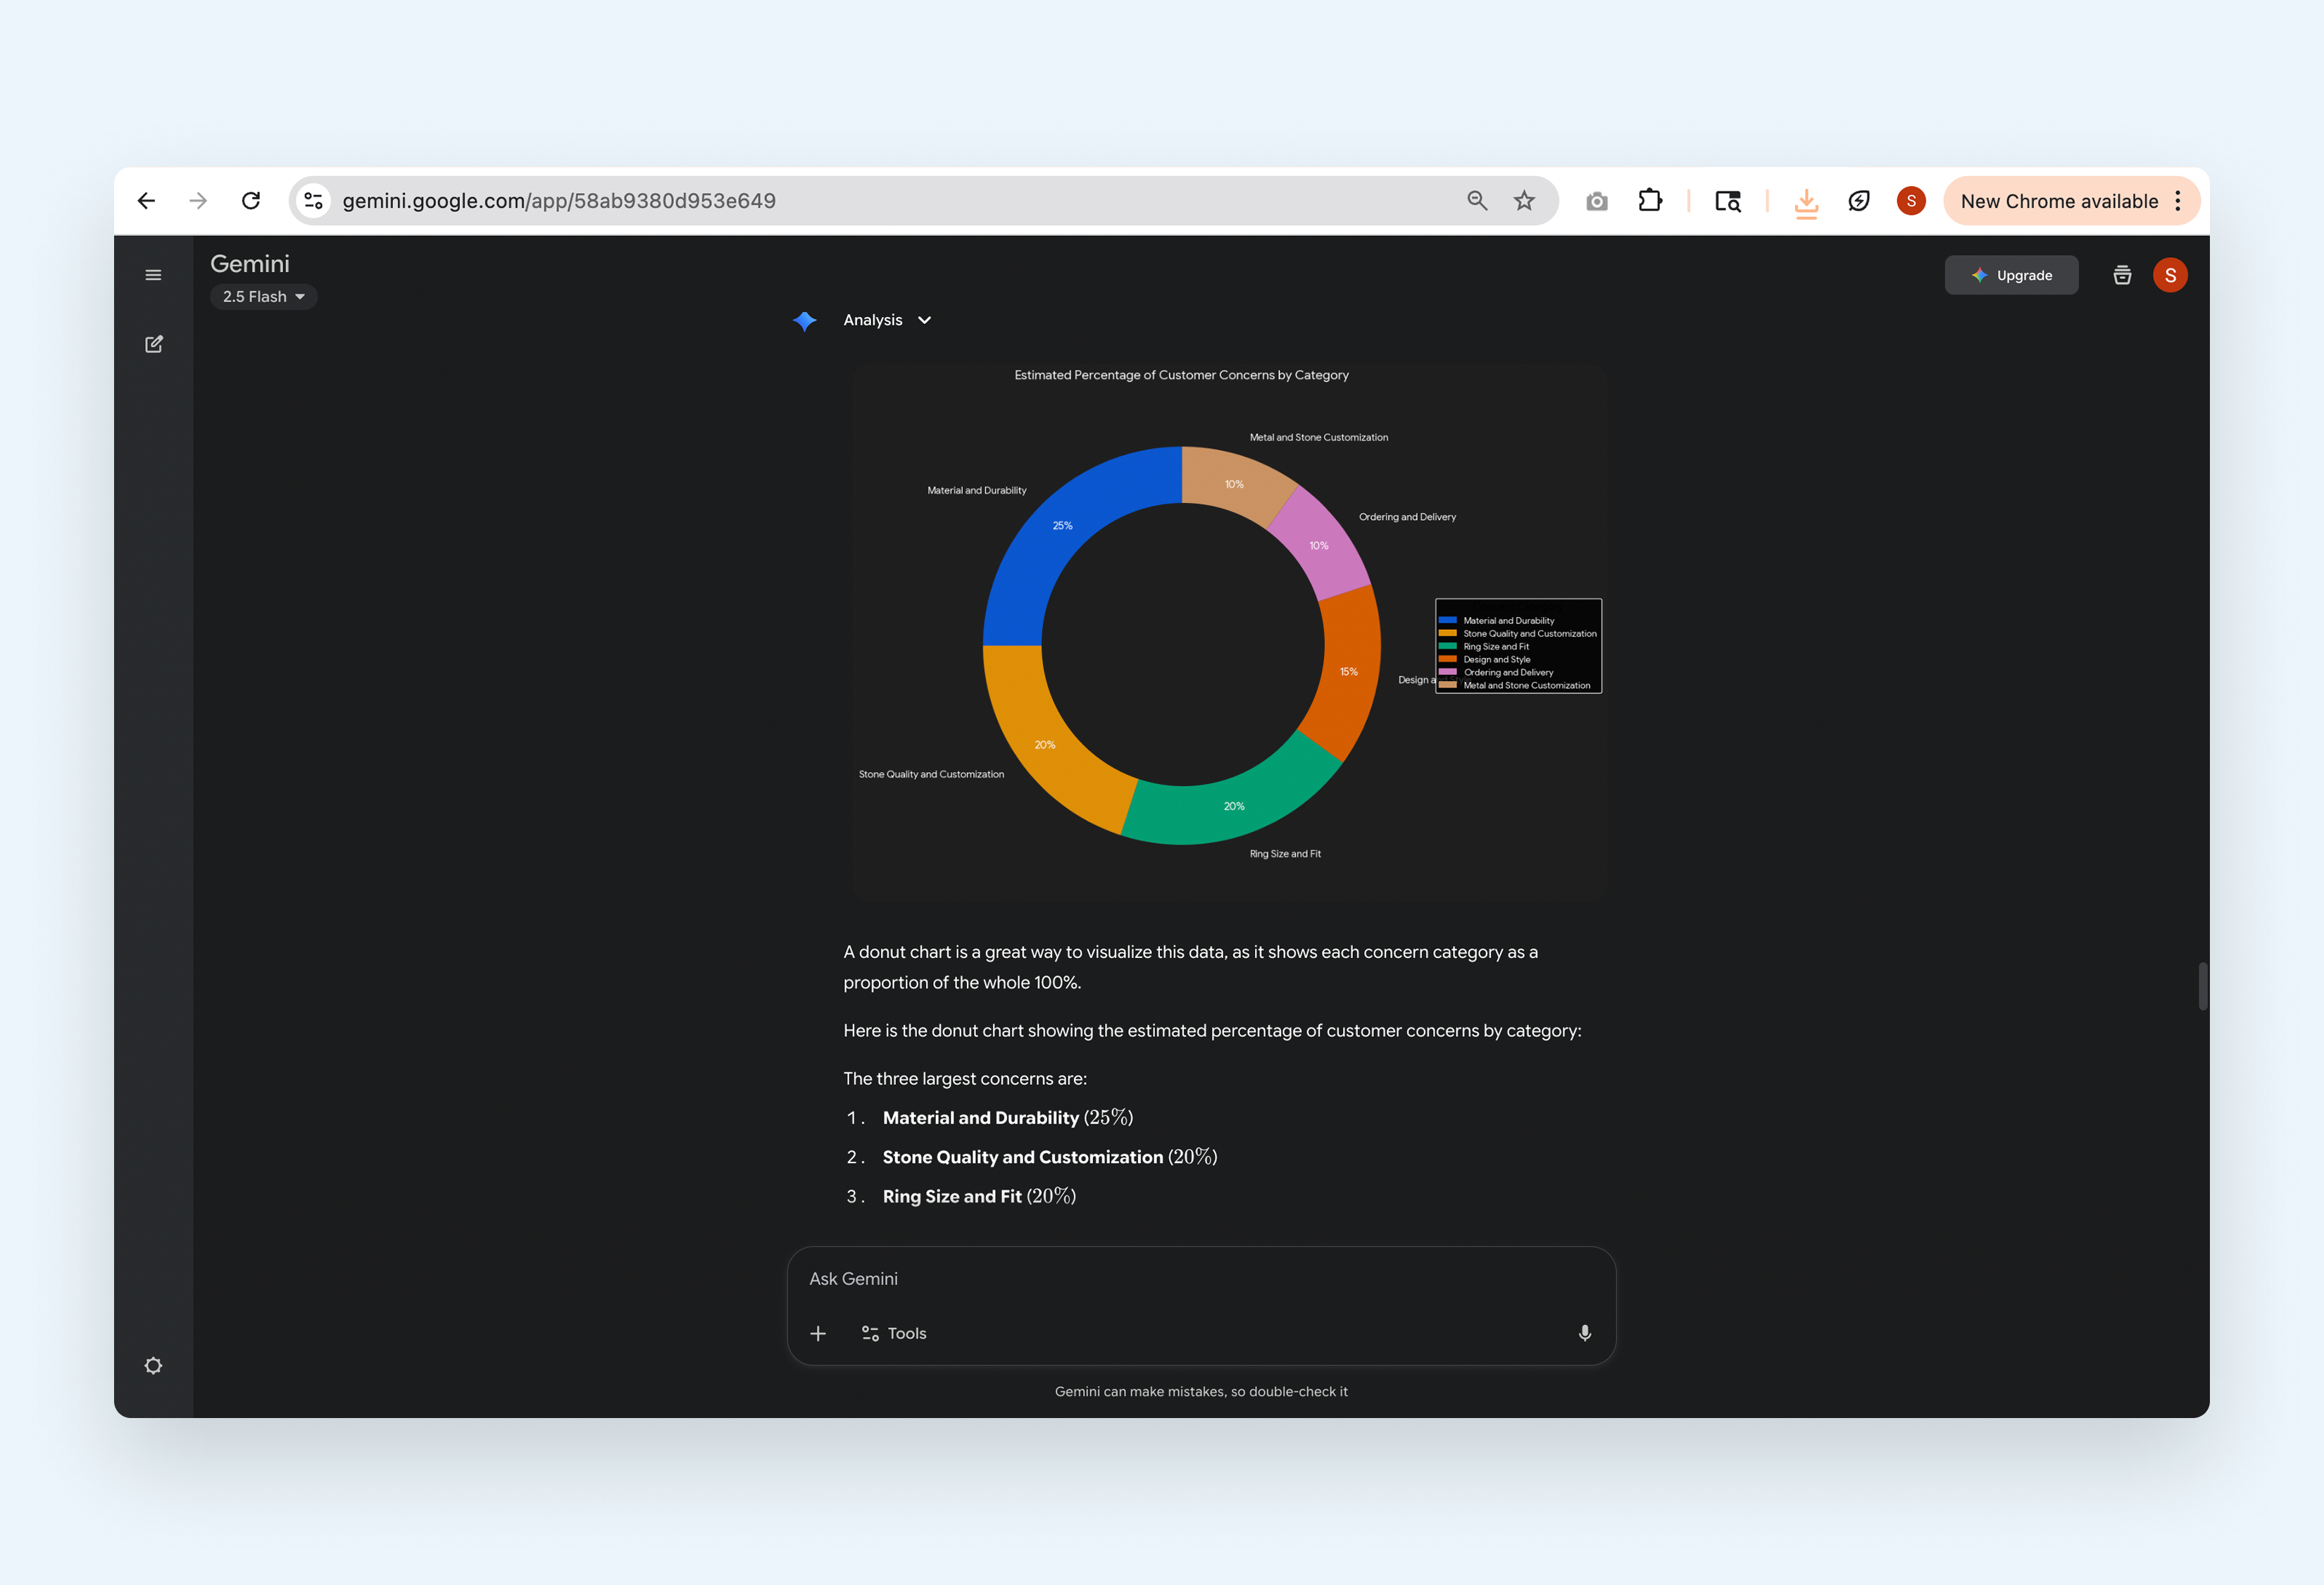The height and width of the screenshot is (1585, 2324).
Task: Click the Ask Gemini input field
Action: pos(1200,1279)
